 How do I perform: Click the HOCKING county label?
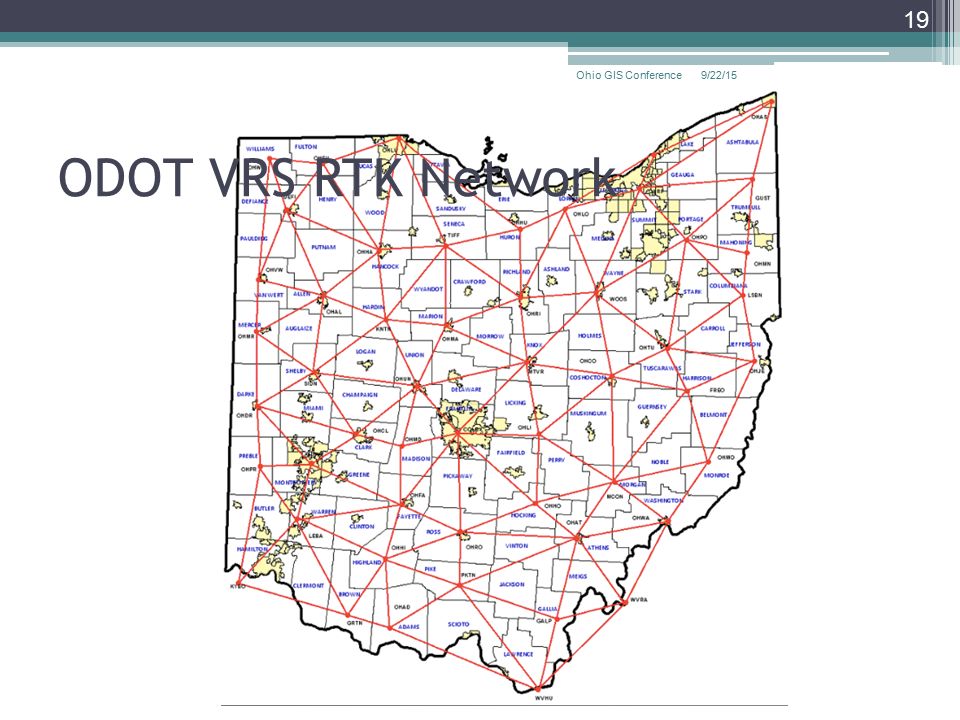(523, 516)
